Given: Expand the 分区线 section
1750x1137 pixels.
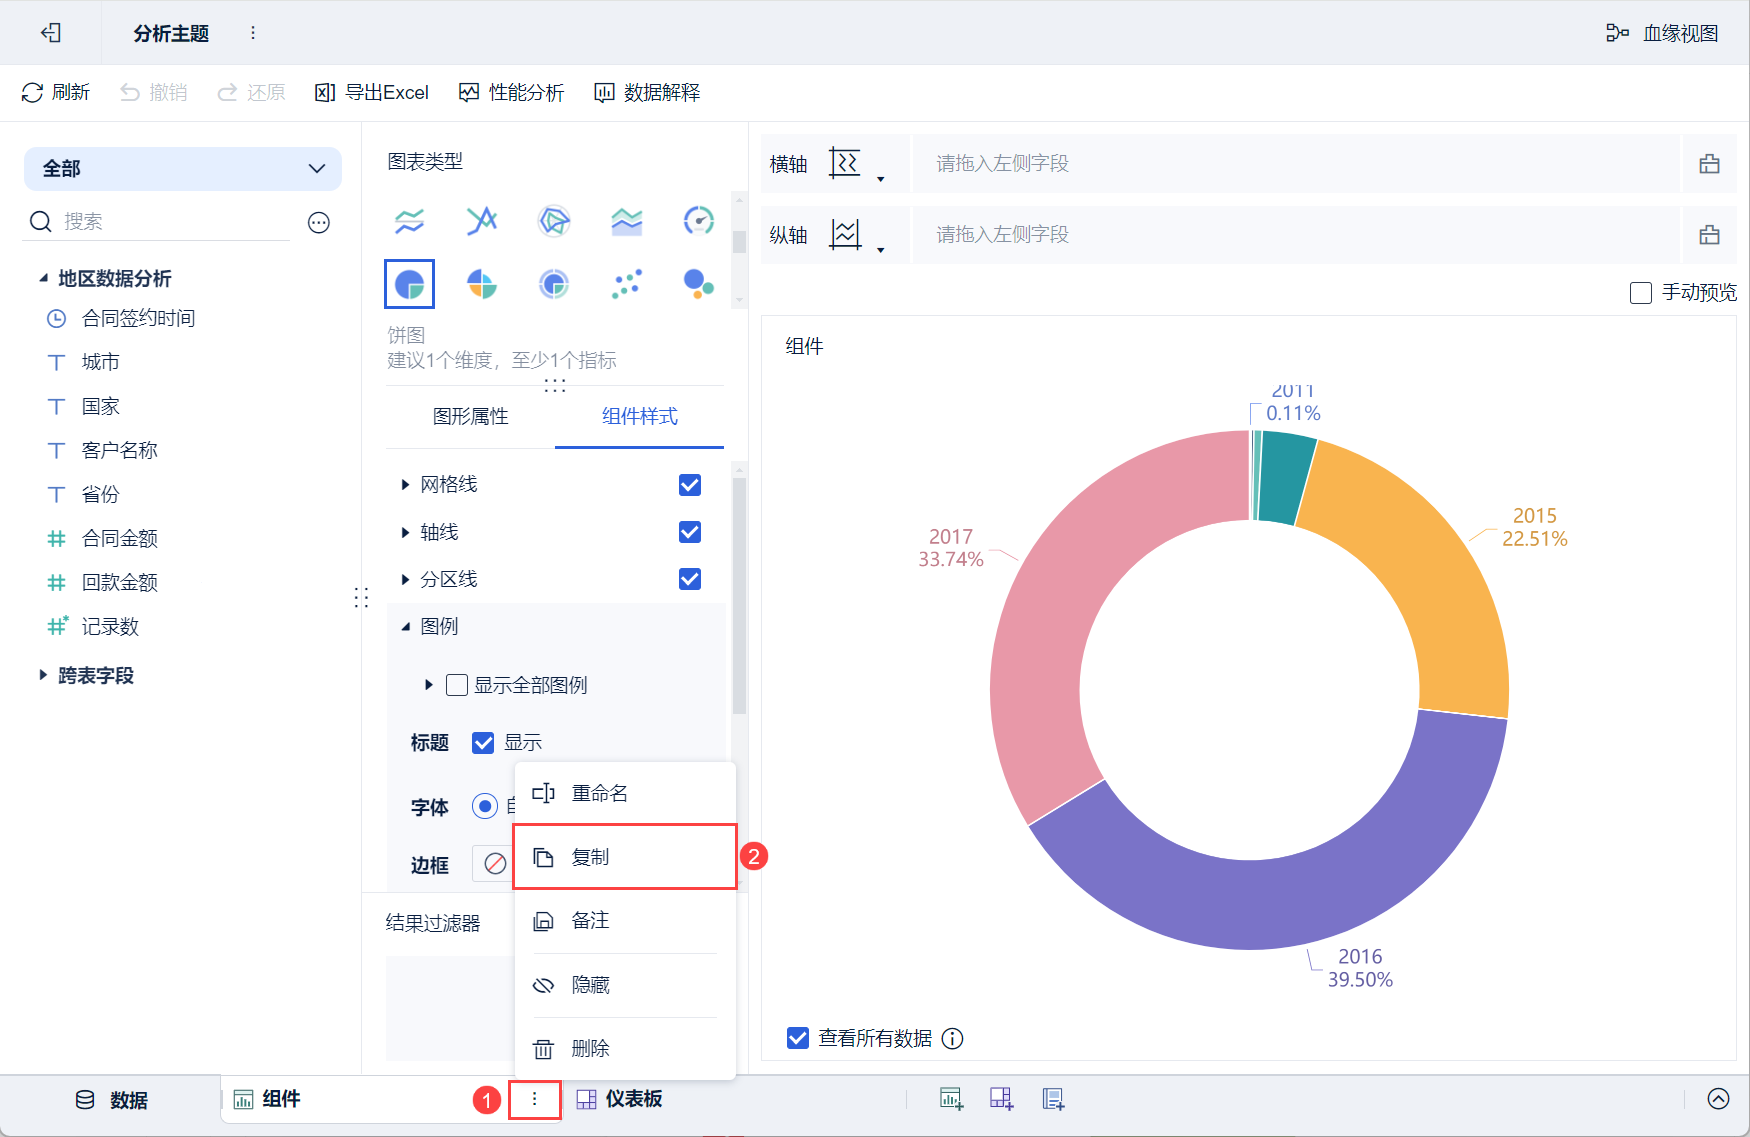Looking at the screenshot, I should click(405, 579).
